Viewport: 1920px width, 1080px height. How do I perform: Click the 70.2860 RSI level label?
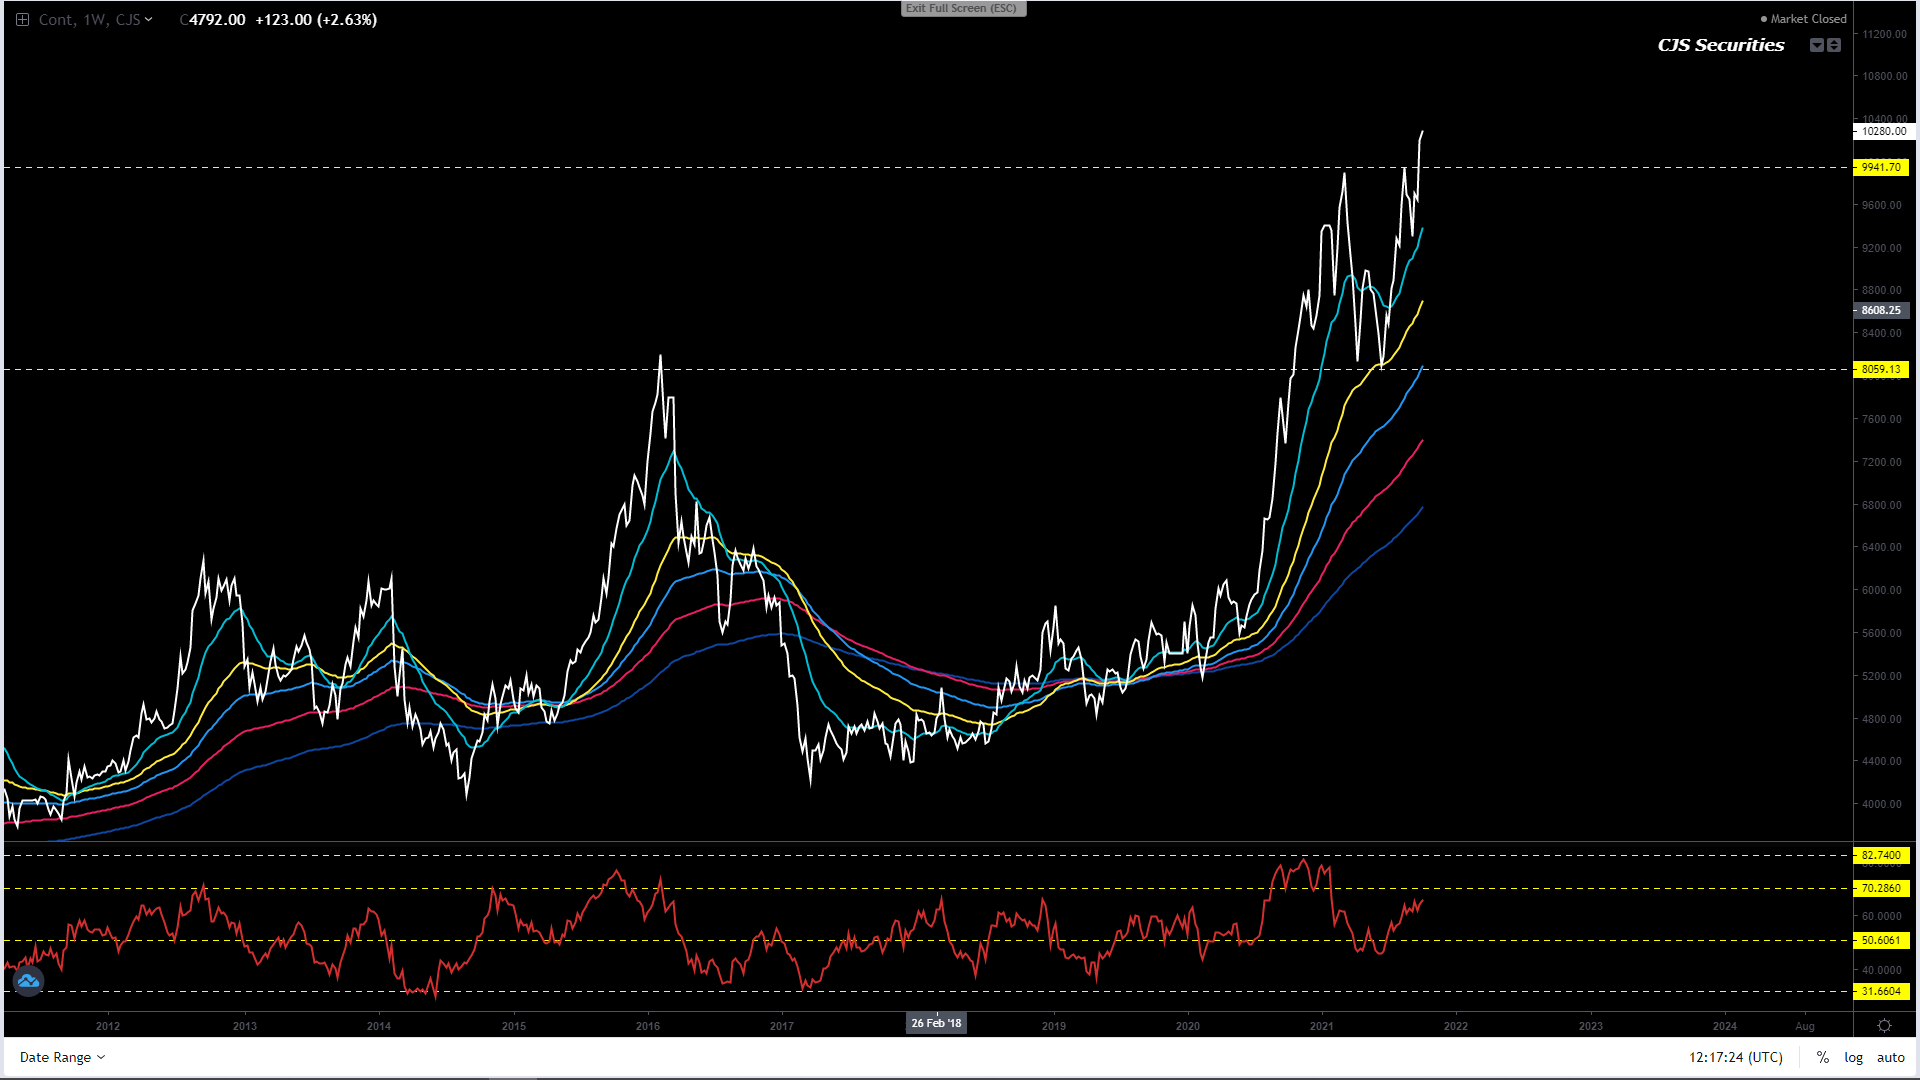click(1881, 888)
